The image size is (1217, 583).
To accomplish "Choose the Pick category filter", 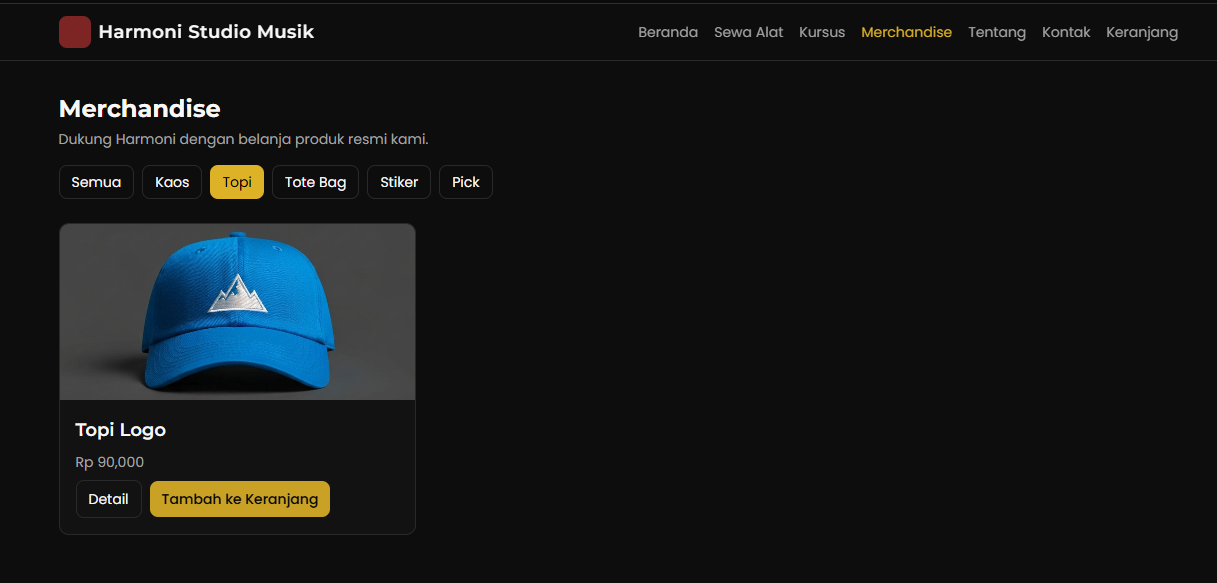I will tap(466, 182).
